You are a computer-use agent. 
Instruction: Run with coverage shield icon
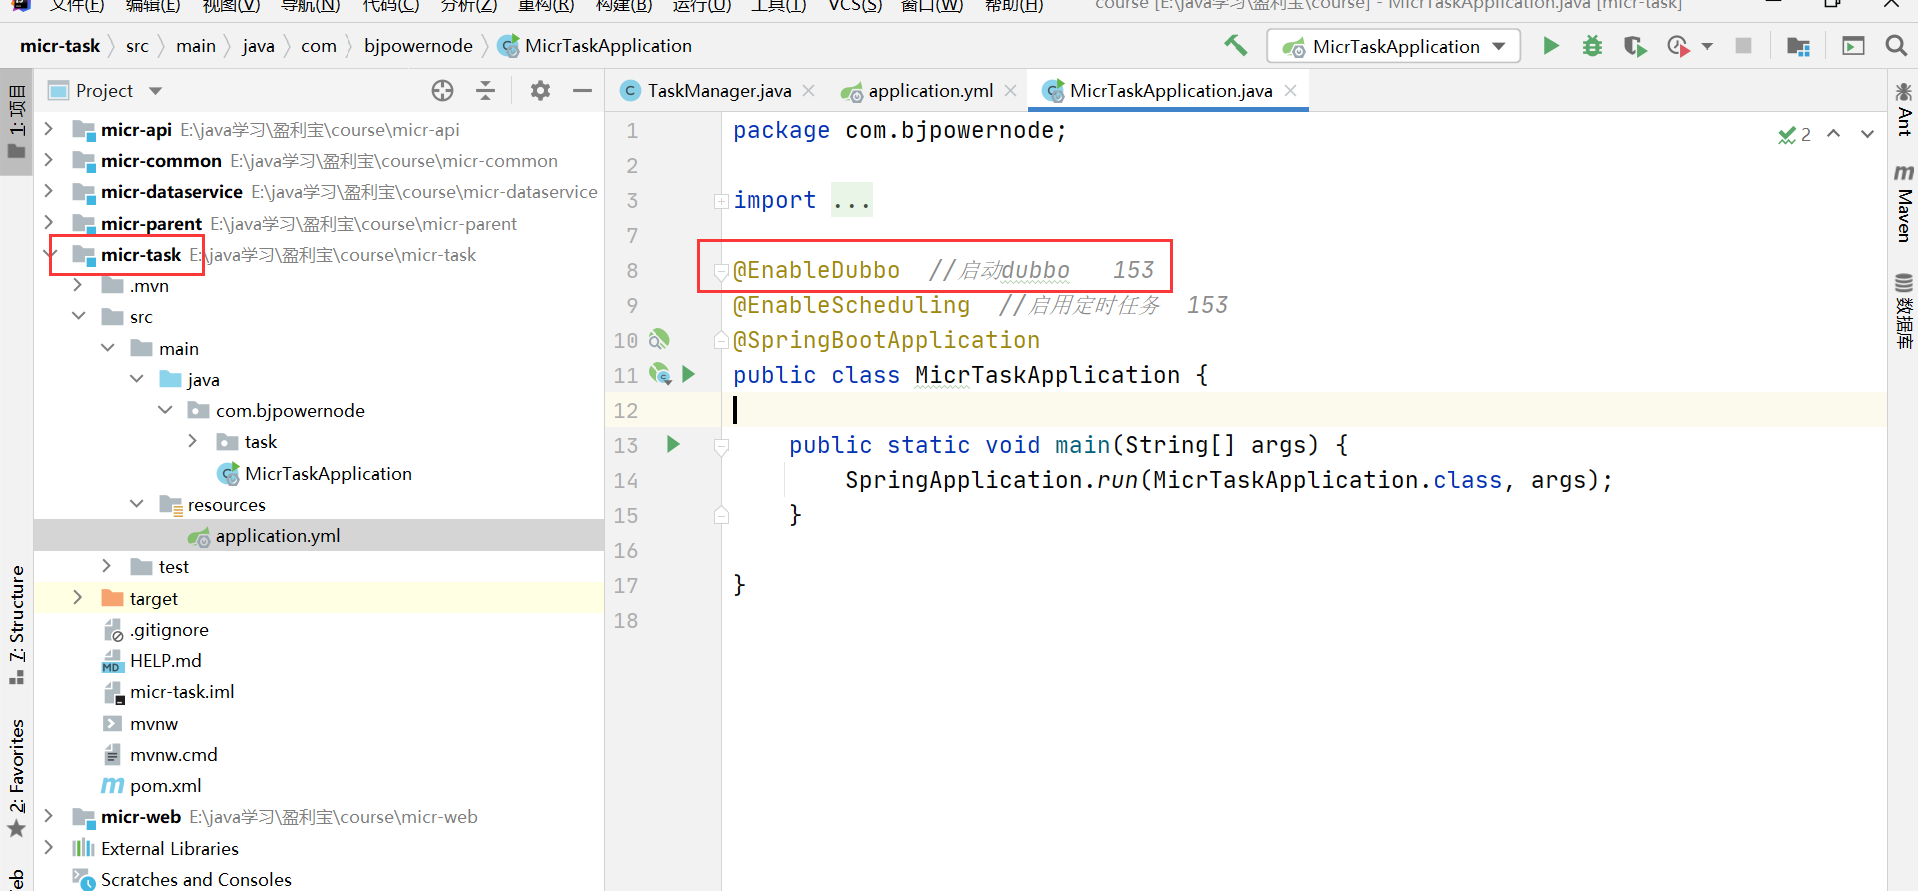pos(1635,46)
